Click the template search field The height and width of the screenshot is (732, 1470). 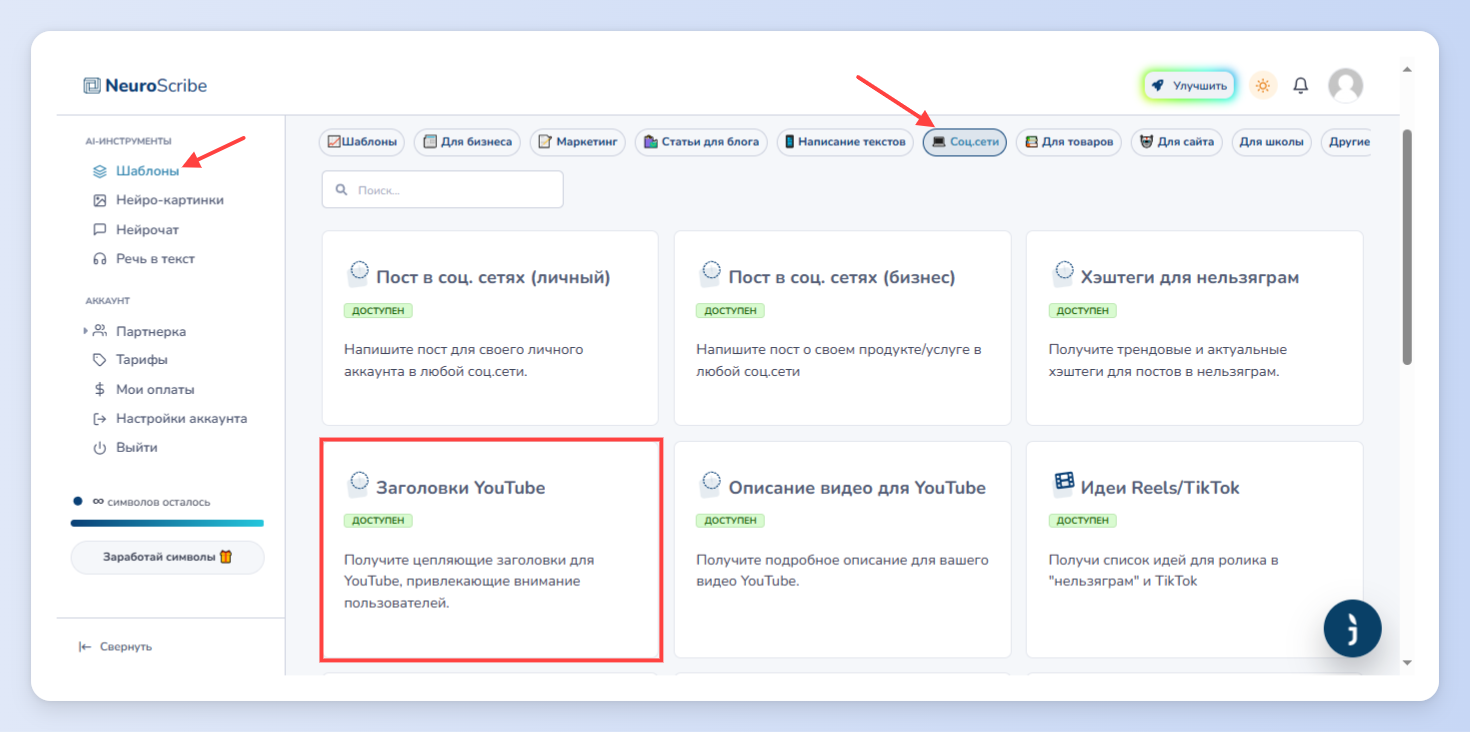(x=442, y=190)
